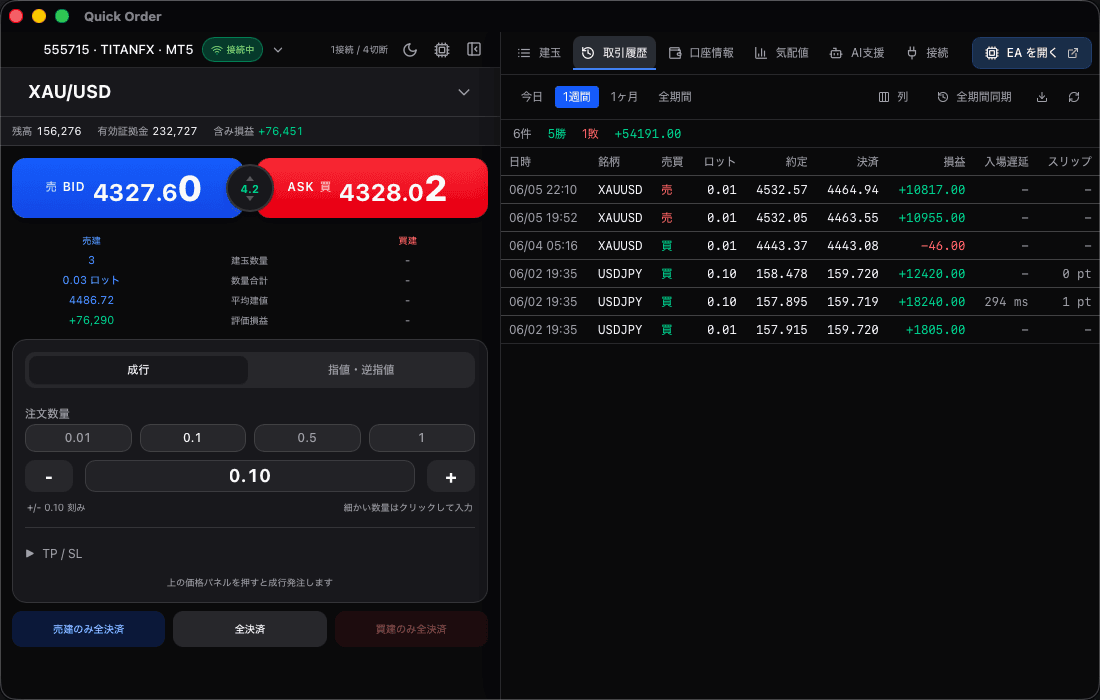Click the 1敗 losses count

590,134
